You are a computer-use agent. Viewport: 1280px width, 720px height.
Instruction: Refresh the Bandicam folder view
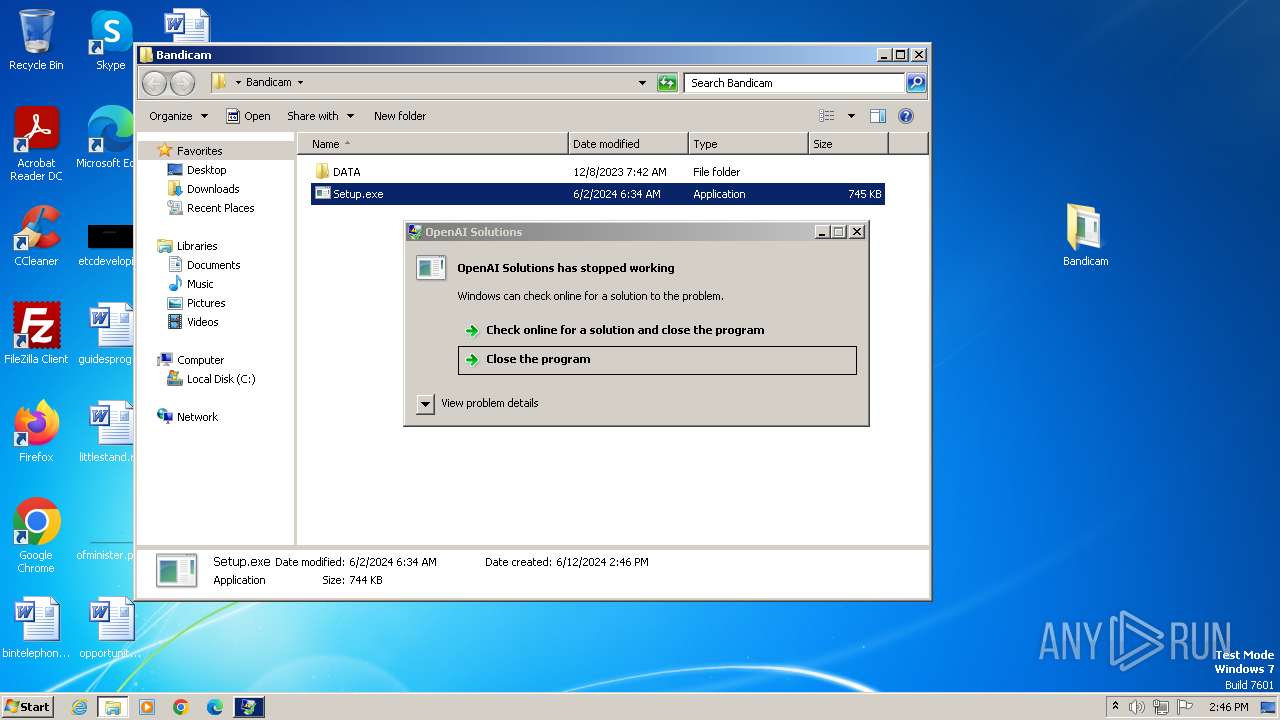[x=667, y=83]
